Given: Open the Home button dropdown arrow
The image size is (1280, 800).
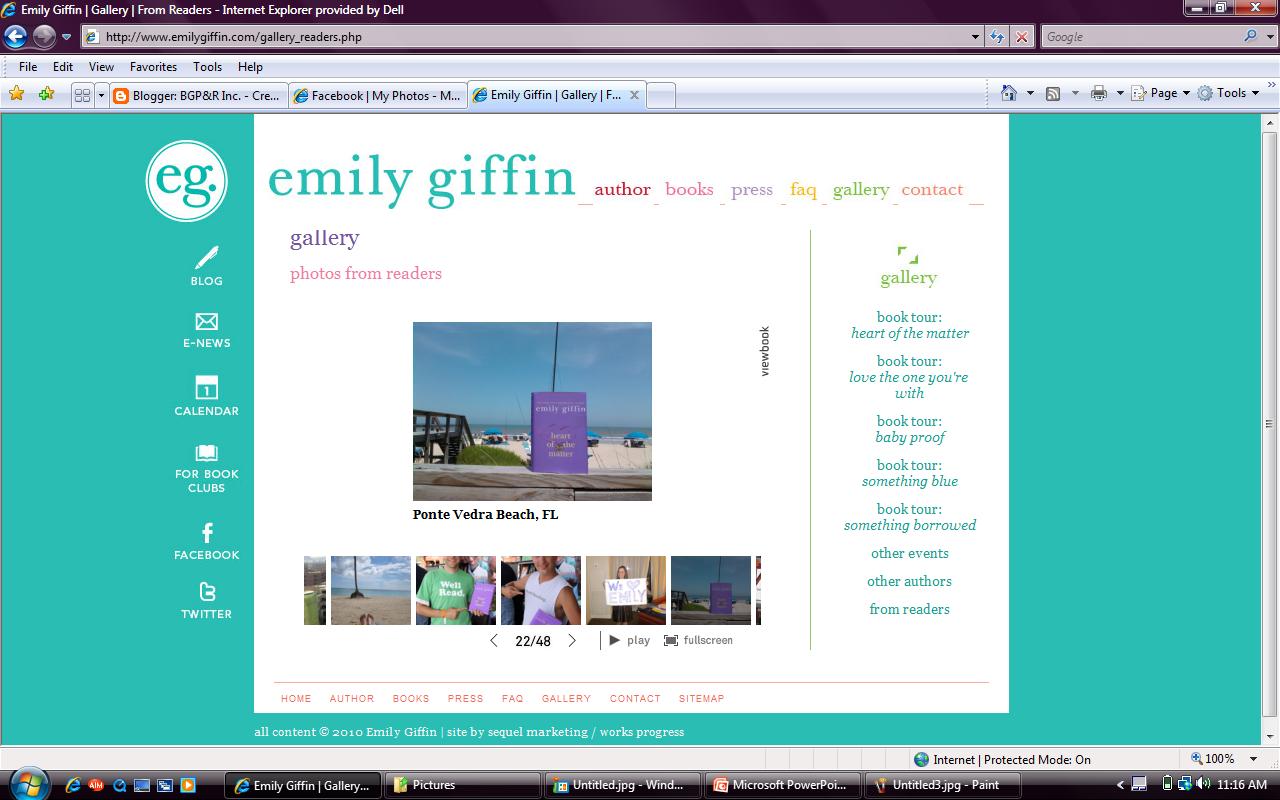Looking at the screenshot, I should coord(1030,93).
